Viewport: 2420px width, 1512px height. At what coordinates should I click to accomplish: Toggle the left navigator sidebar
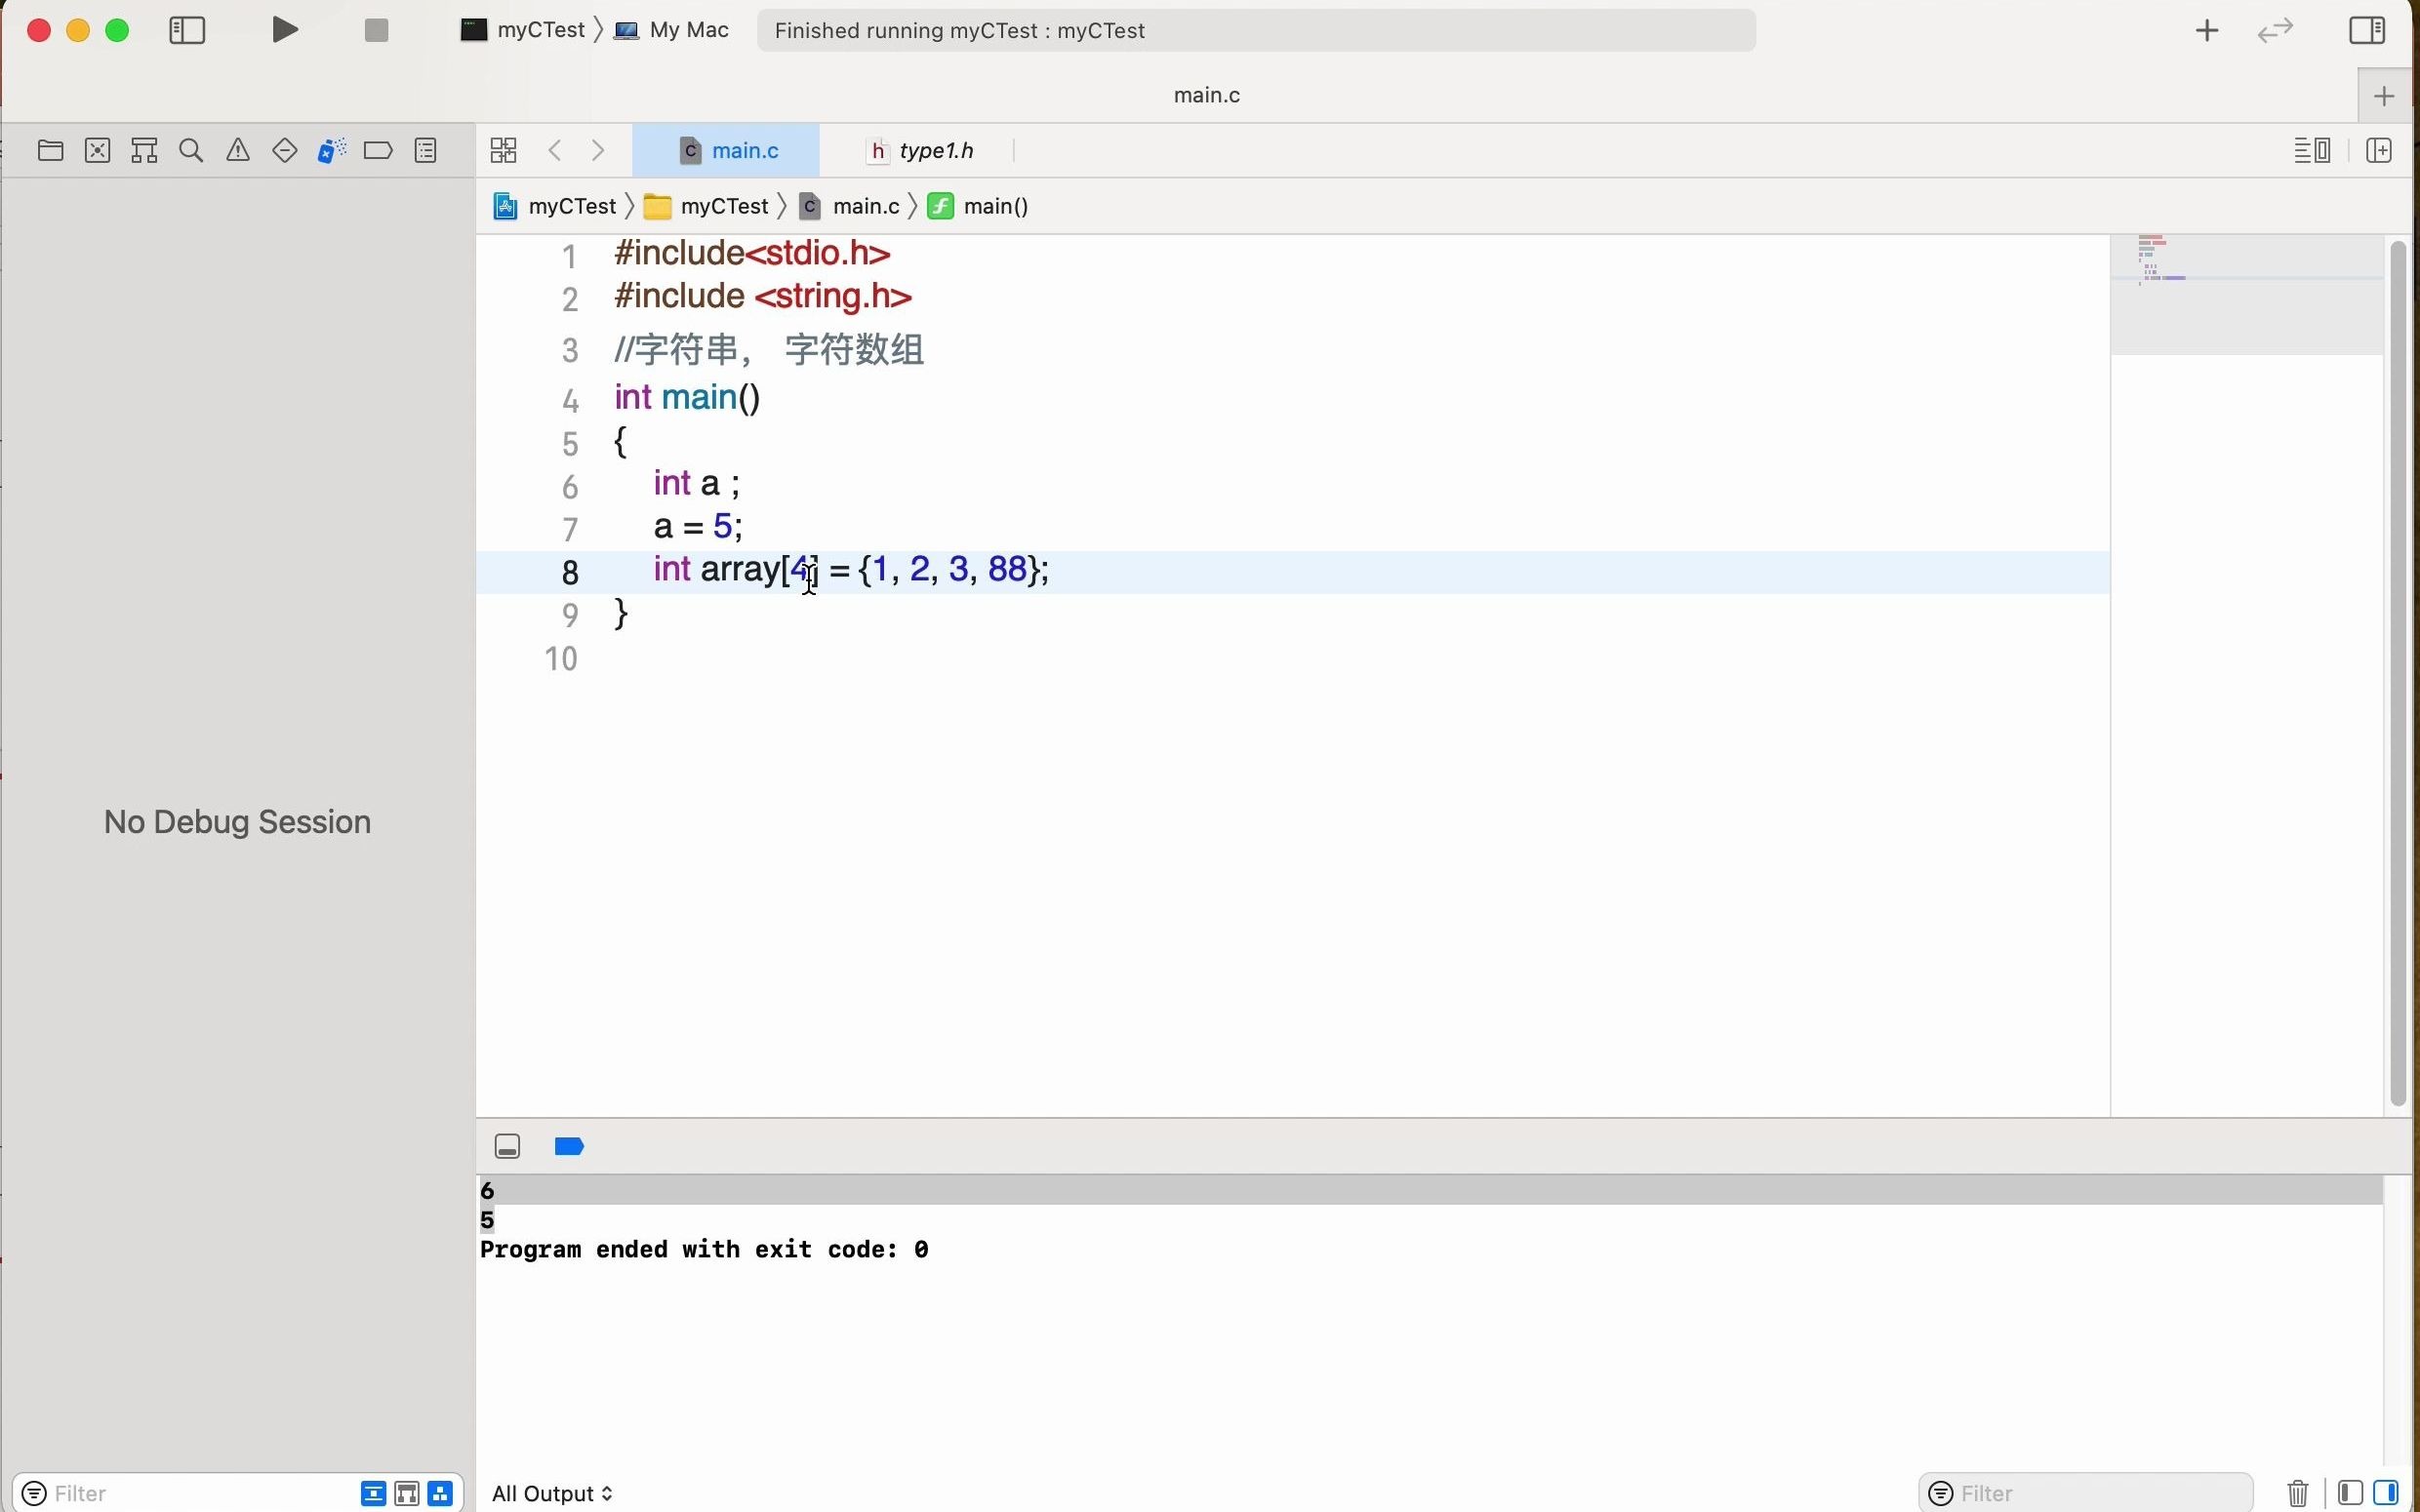pos(187,30)
